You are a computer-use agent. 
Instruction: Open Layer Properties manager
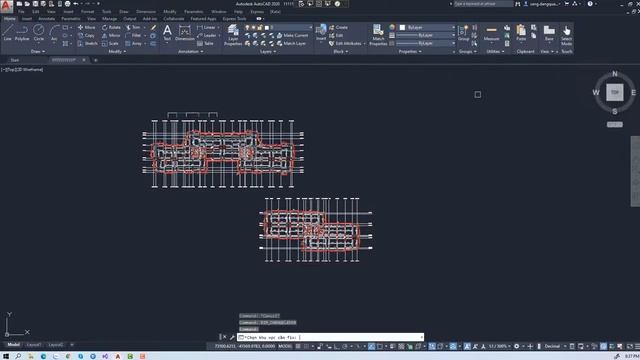233,35
